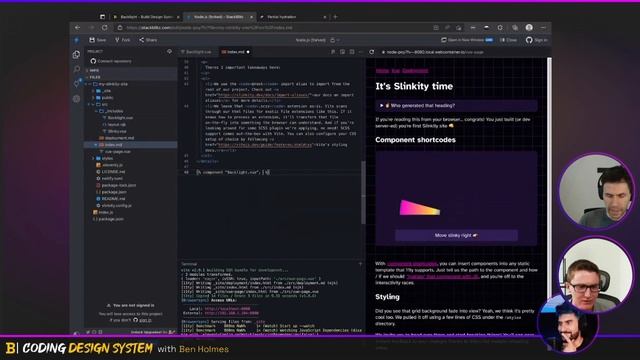Image resolution: width=640 pixels, height=360 pixels.
Task: Click the gradient slinky shape in preview
Action: 420,208
